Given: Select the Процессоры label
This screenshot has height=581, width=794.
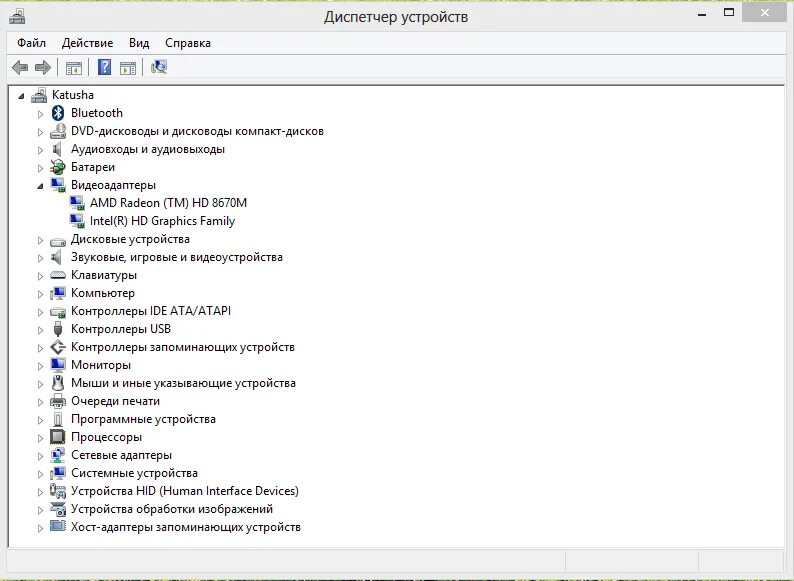Looking at the screenshot, I should pos(106,437).
